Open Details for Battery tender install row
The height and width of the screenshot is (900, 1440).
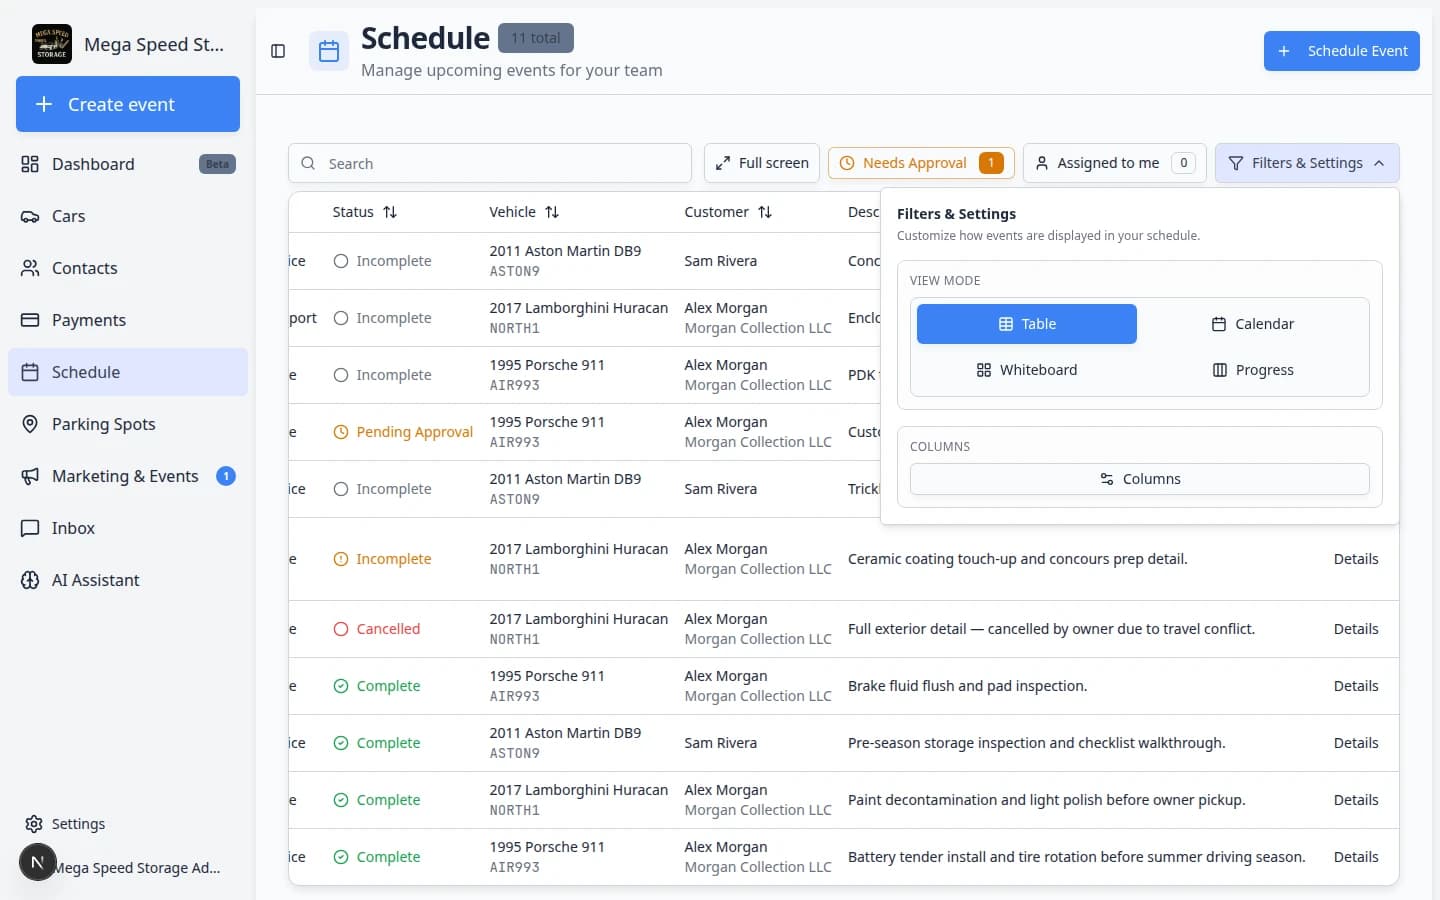pos(1356,857)
